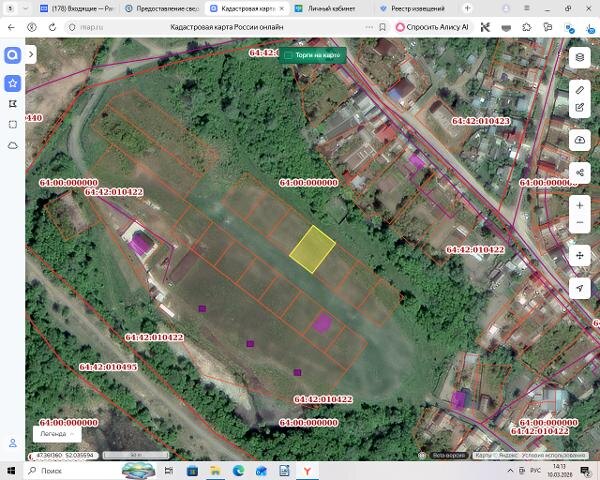Click 'Спросить Алису AI' button
Screen dimensions: 600x480
coord(432,27)
